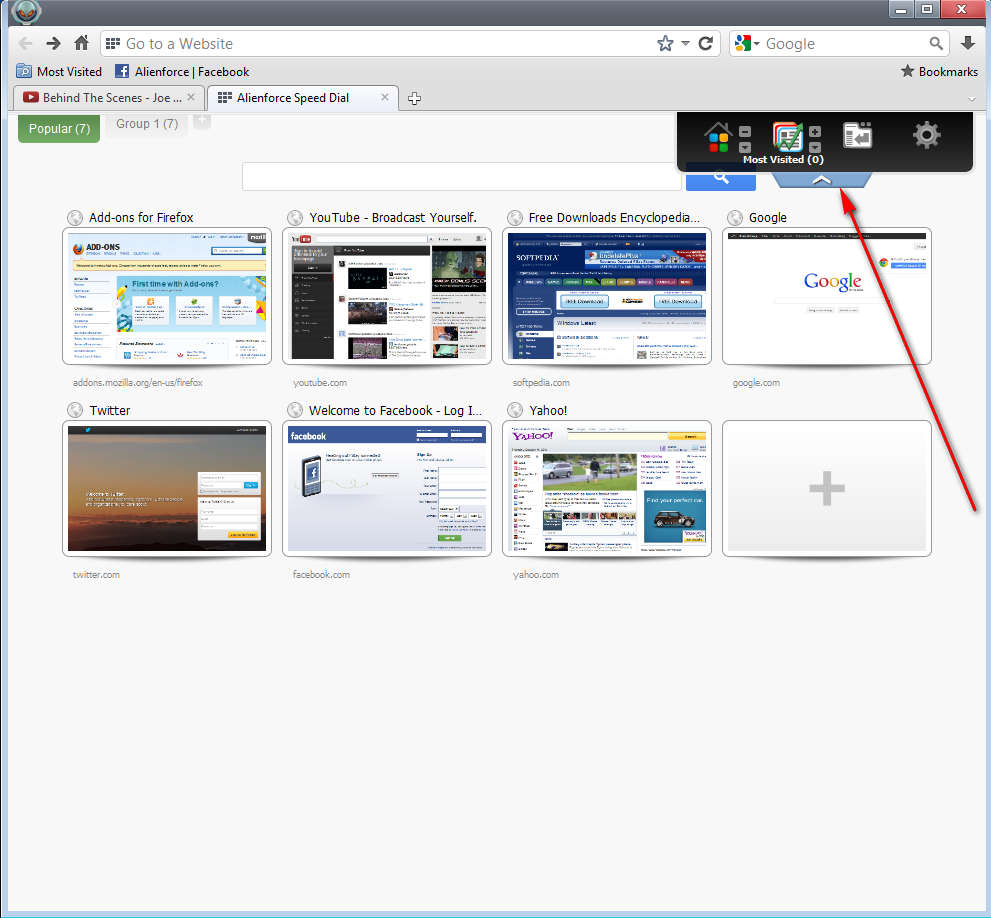
Task: Open the Facebook dial thumbnail
Action: [387, 488]
